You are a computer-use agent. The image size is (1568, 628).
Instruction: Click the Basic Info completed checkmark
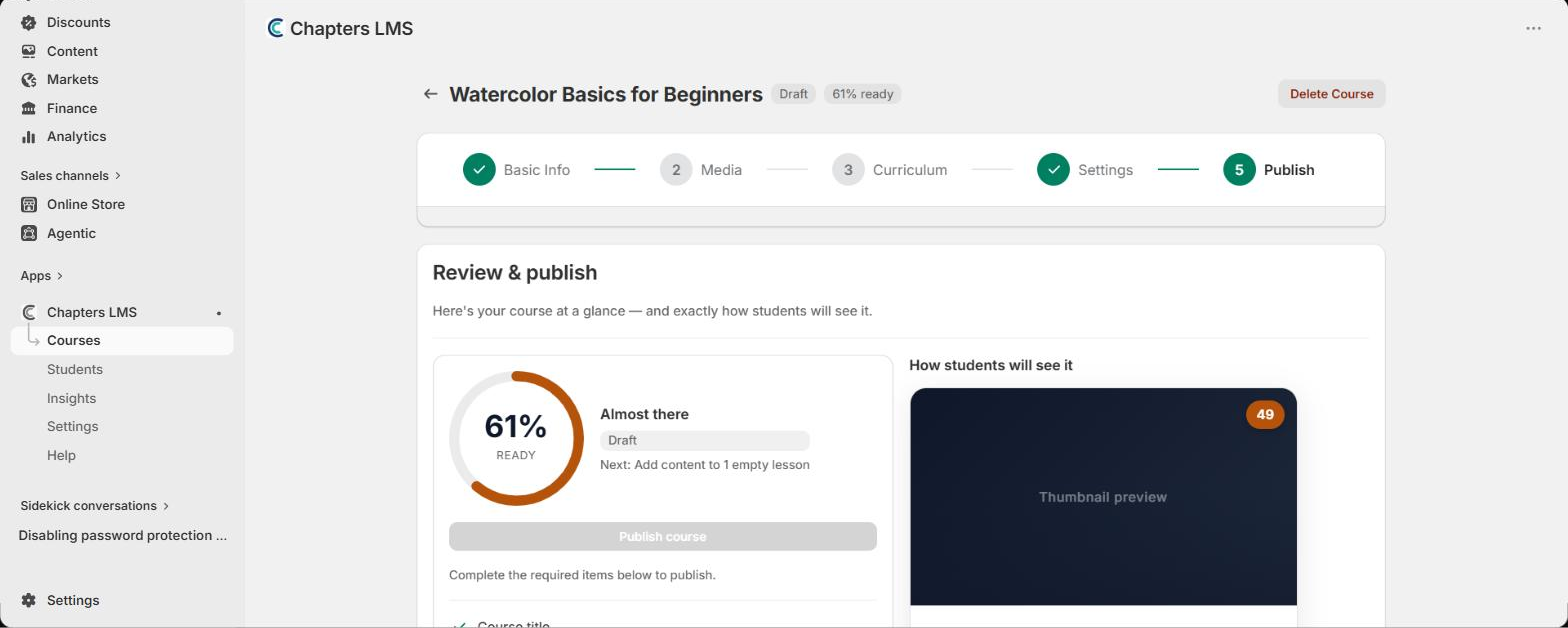click(479, 170)
